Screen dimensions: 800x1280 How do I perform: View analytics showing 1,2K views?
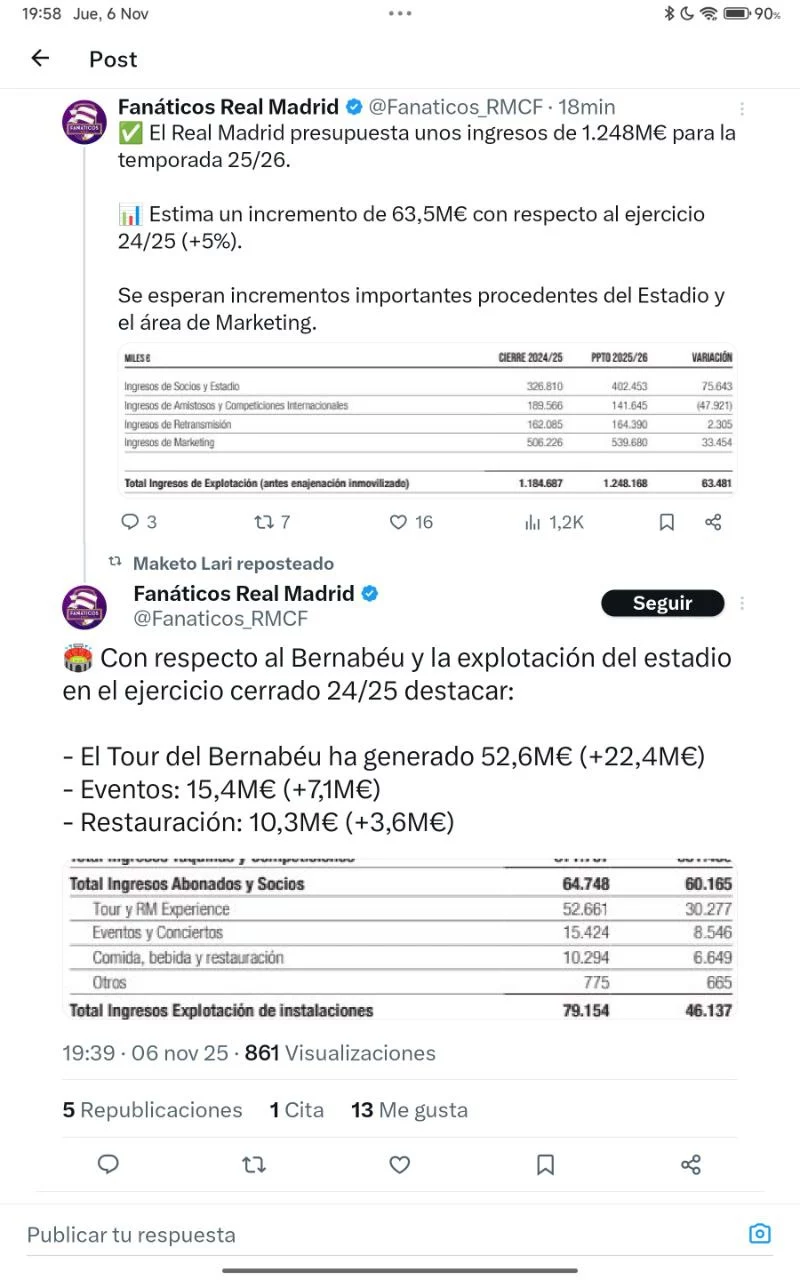[x=554, y=522]
